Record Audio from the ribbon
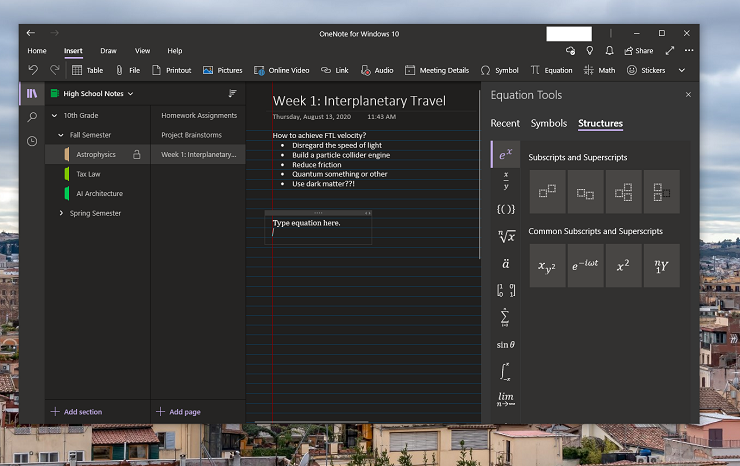 click(377, 70)
